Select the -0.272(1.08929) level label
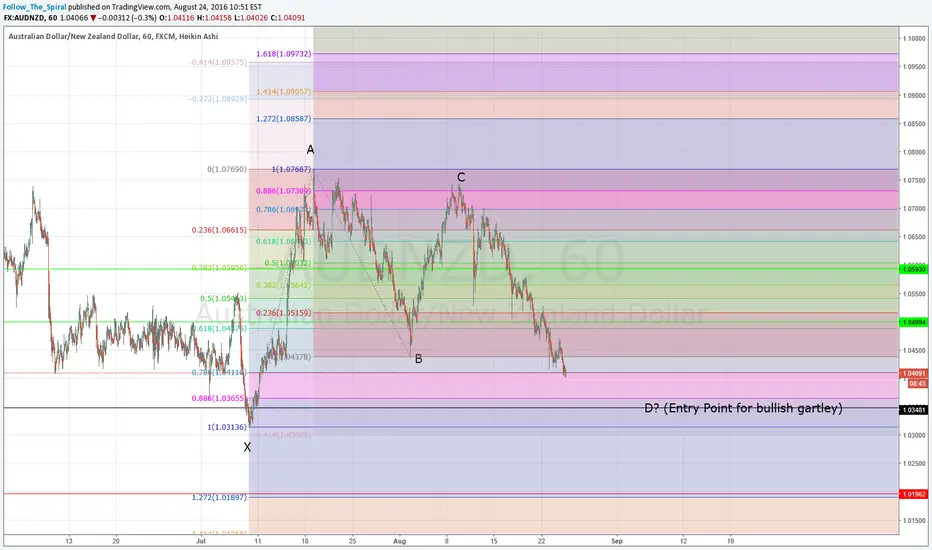Viewport: 932px width, 550px height. 218,99
